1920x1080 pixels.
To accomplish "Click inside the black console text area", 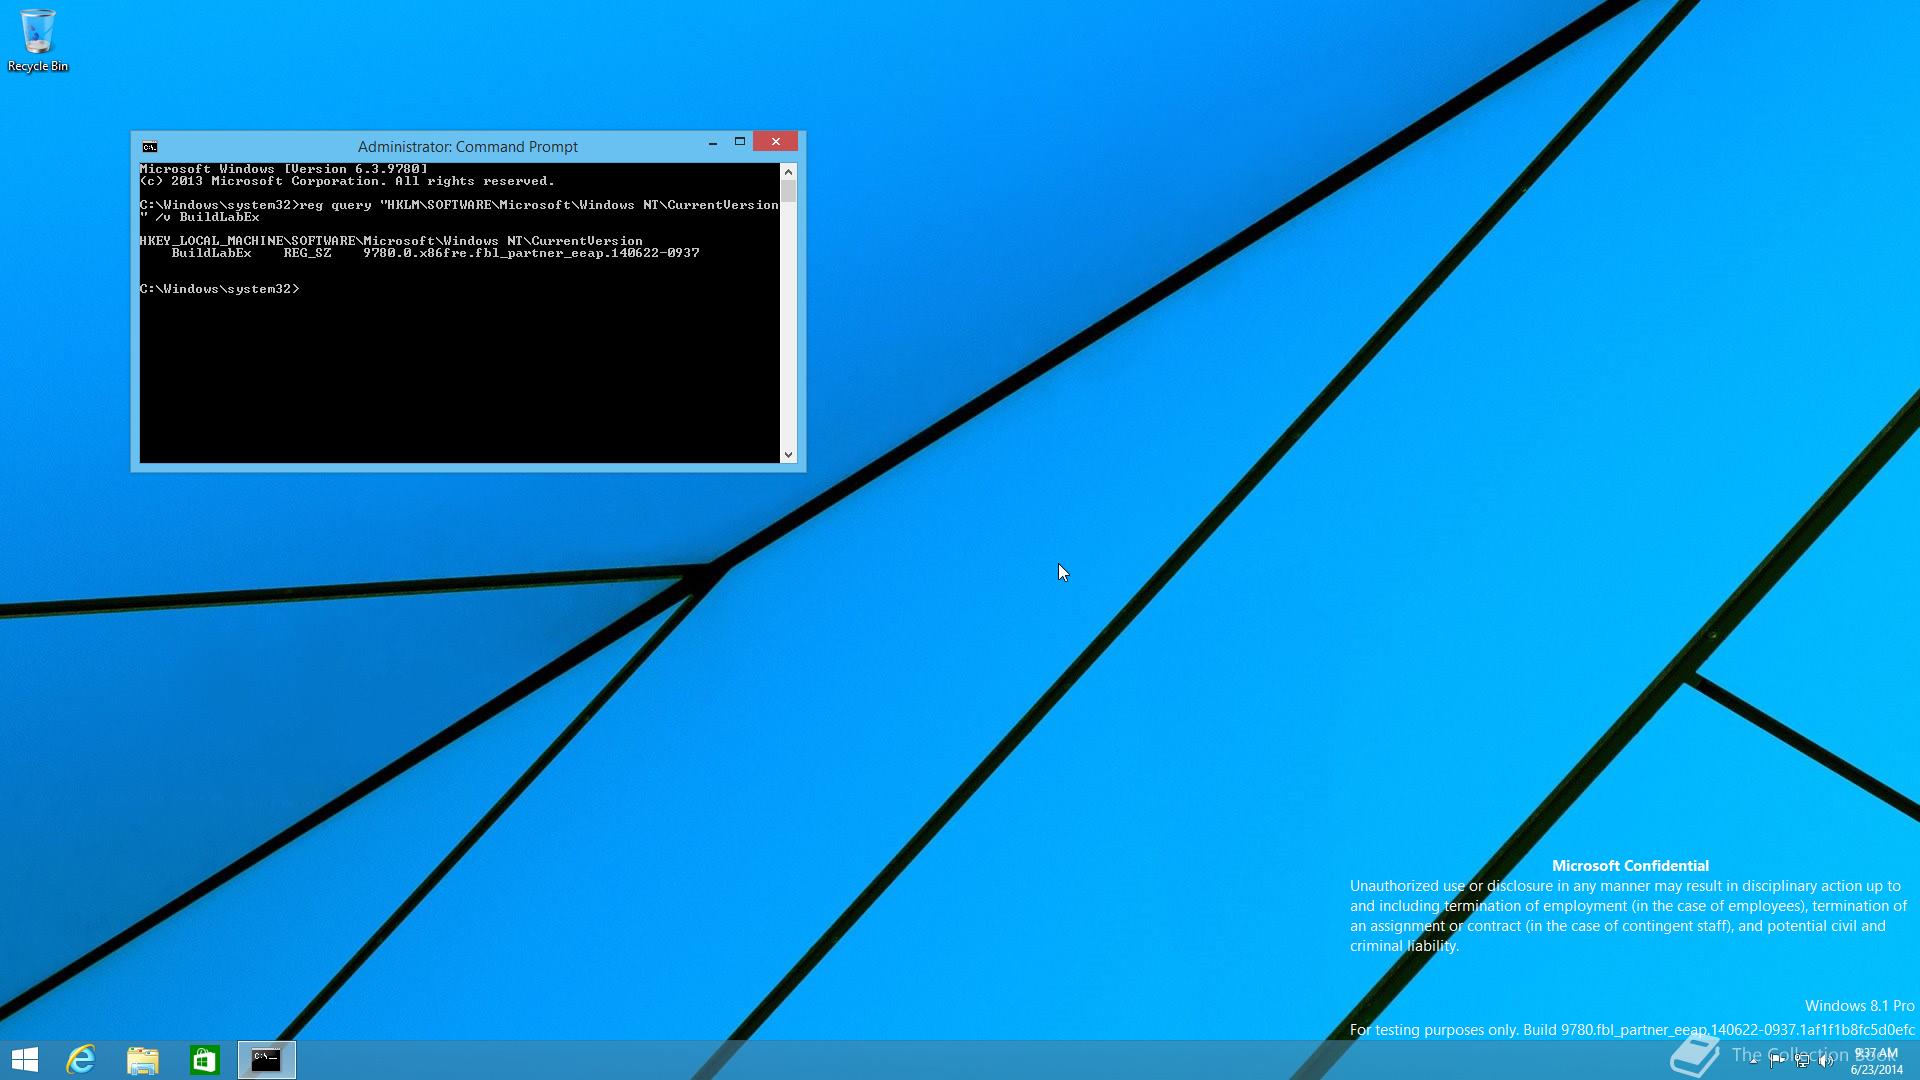I will 460,370.
